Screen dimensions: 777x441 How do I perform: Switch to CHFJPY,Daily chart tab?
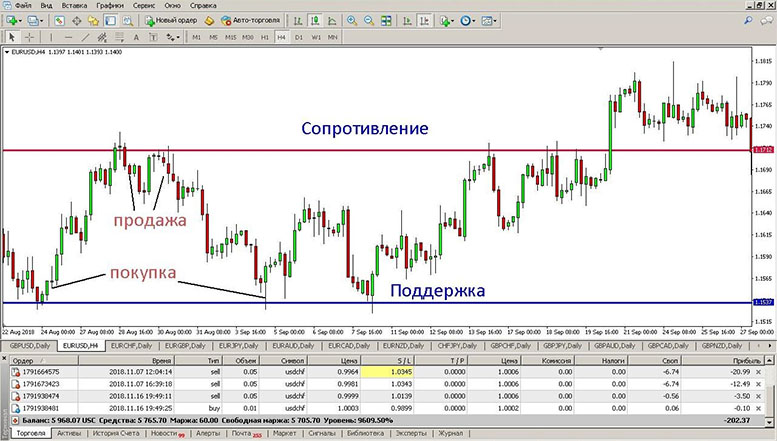(457, 346)
